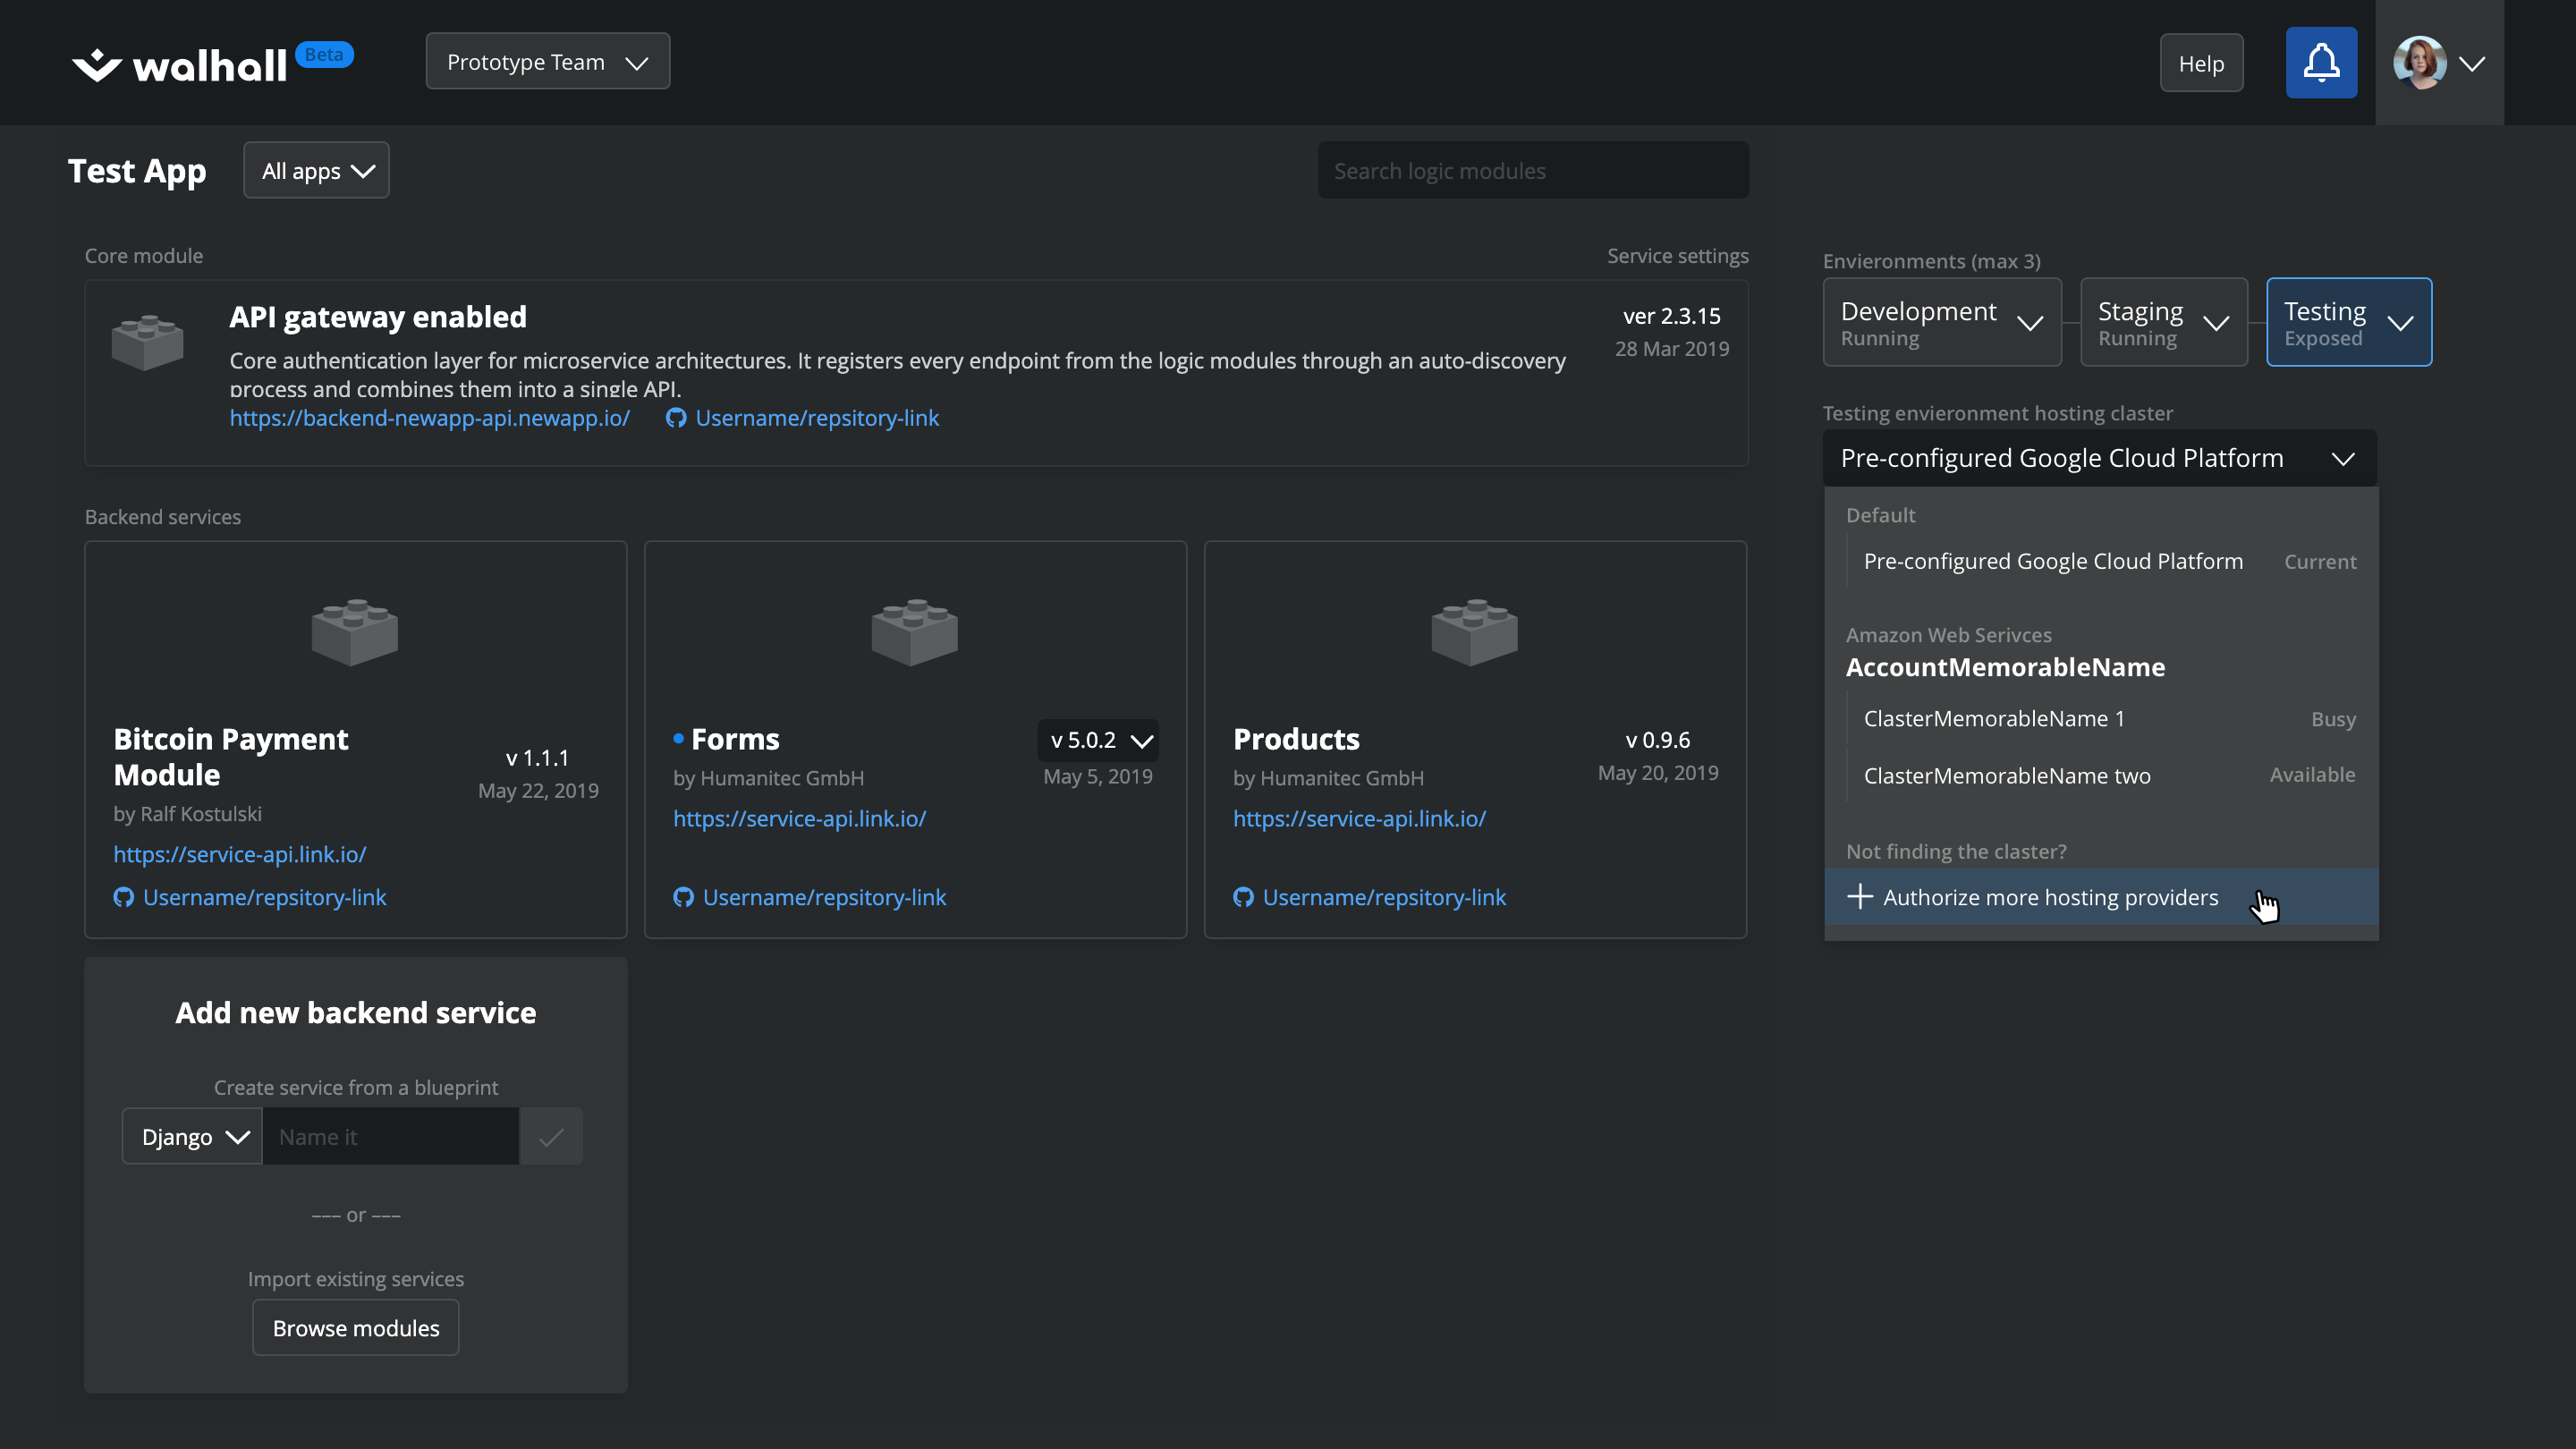Viewport: 2576px width, 1449px height.
Task: Click the checkmark to confirm new service name
Action: coord(551,1136)
